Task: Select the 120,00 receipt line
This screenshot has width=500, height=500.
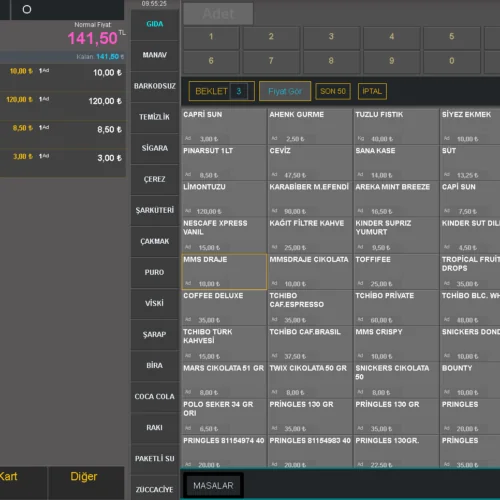Action: (63, 106)
